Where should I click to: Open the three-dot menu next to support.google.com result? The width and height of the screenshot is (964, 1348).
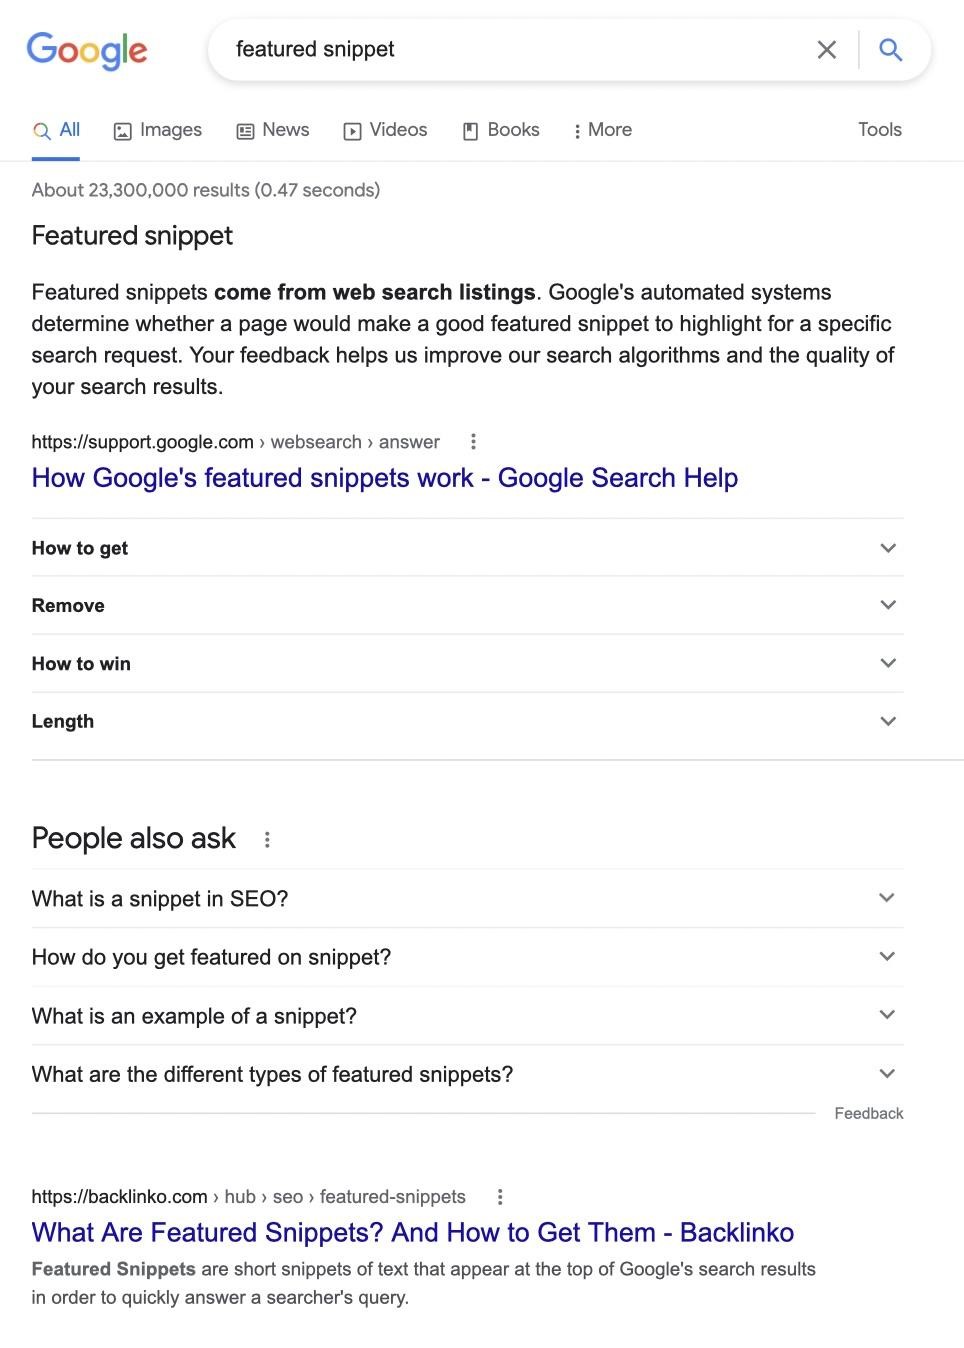coord(473,441)
